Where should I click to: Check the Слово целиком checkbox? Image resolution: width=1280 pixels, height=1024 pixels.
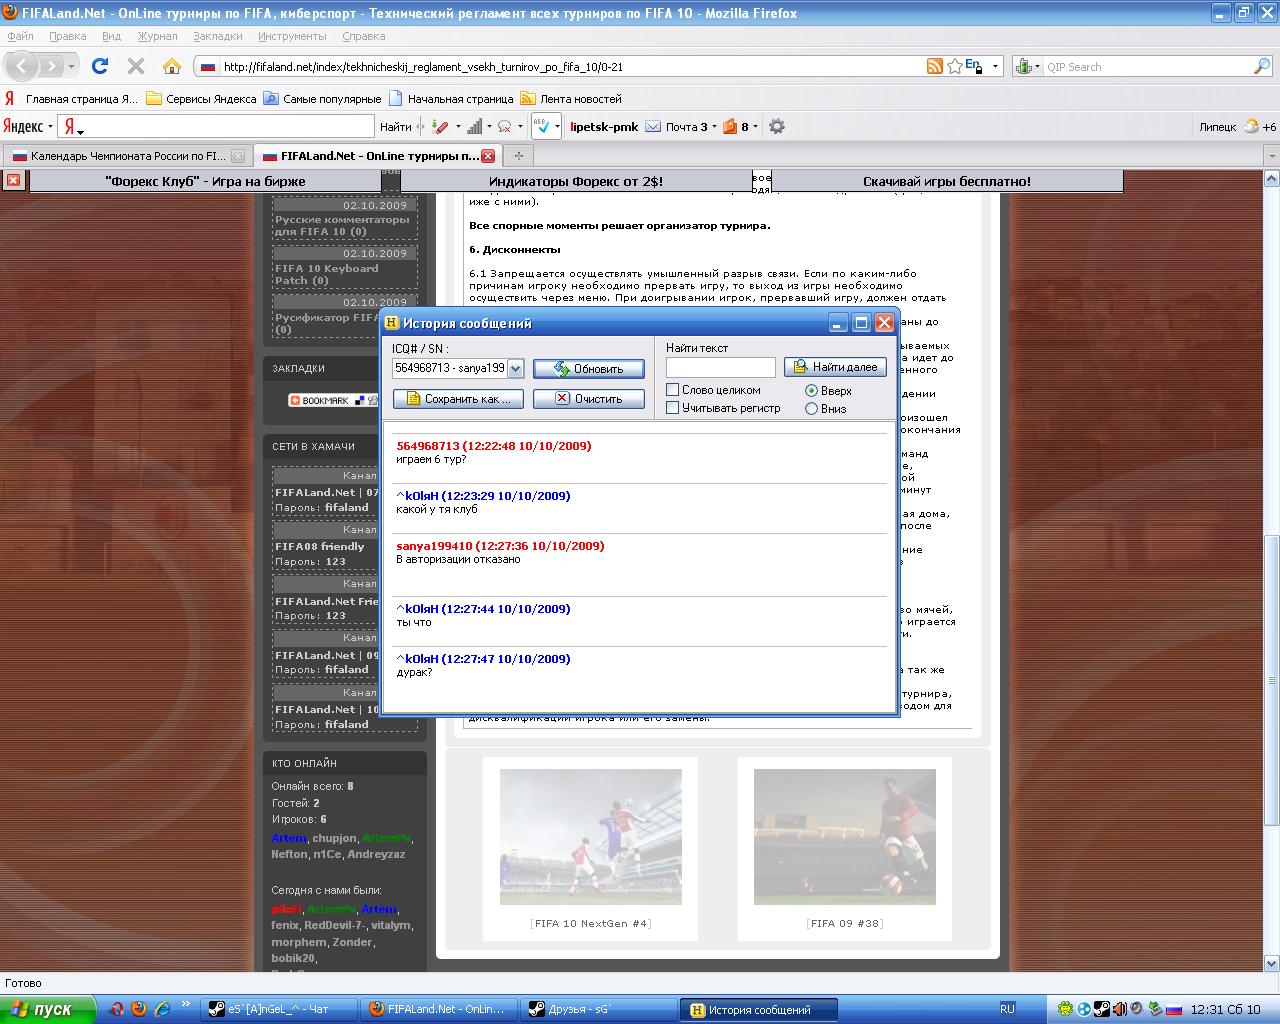point(673,390)
